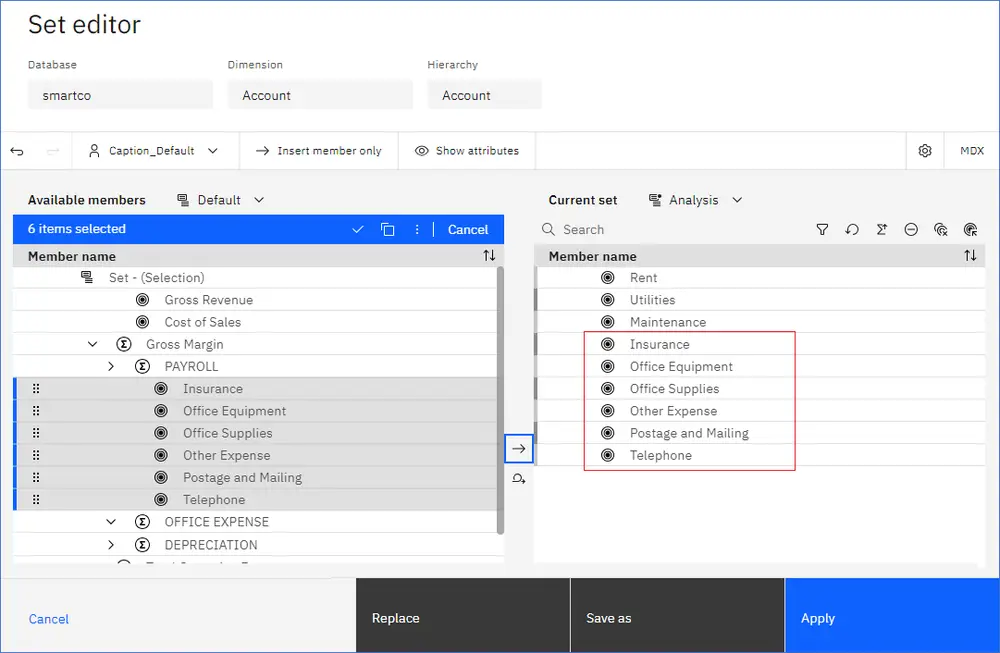Toggle Show attributes

pyautogui.click(x=467, y=150)
